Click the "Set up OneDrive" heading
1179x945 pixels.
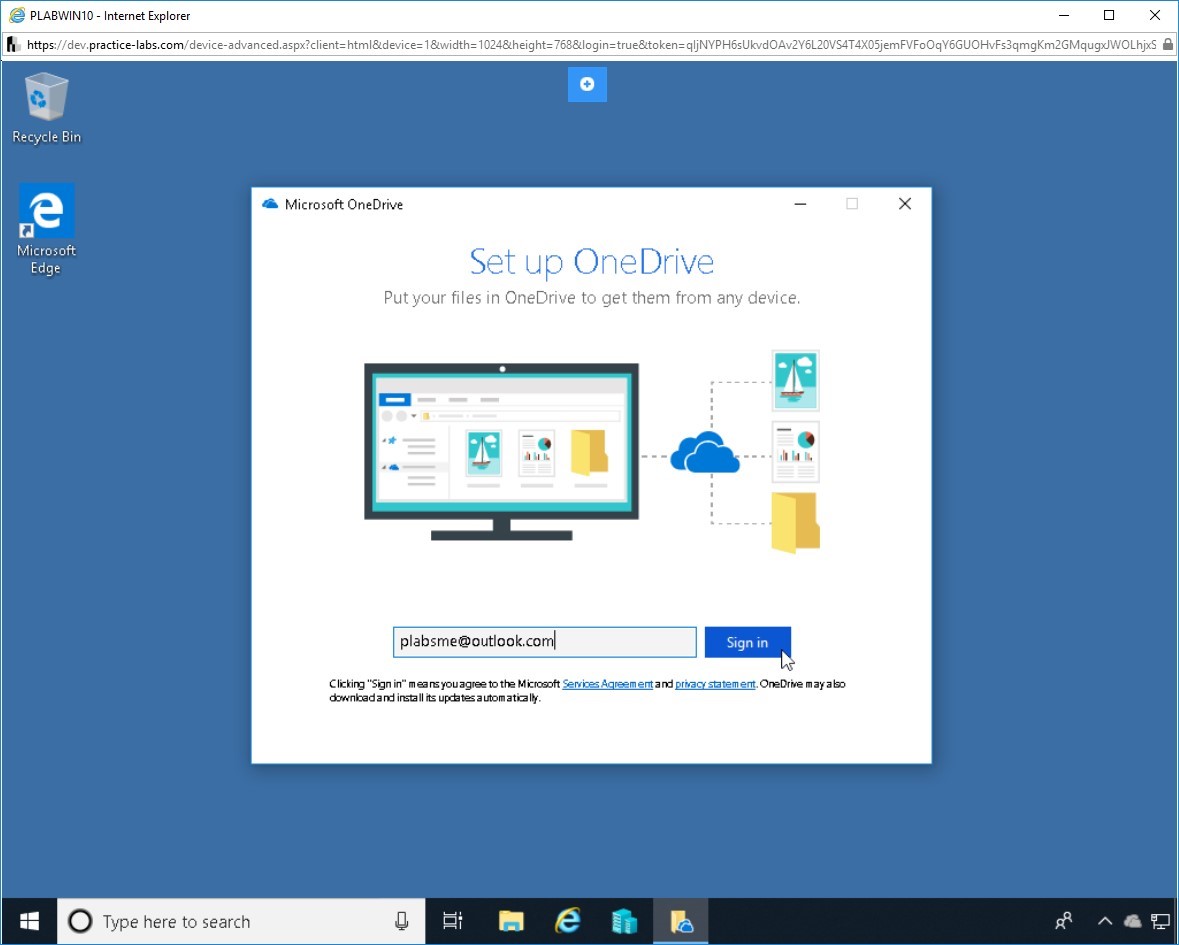(x=592, y=262)
